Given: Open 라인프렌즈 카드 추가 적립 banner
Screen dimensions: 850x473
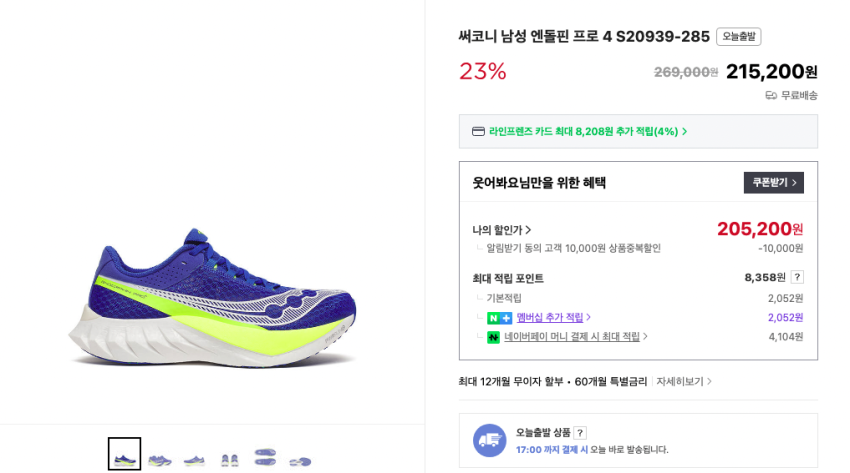Looking at the screenshot, I should pos(583,131).
